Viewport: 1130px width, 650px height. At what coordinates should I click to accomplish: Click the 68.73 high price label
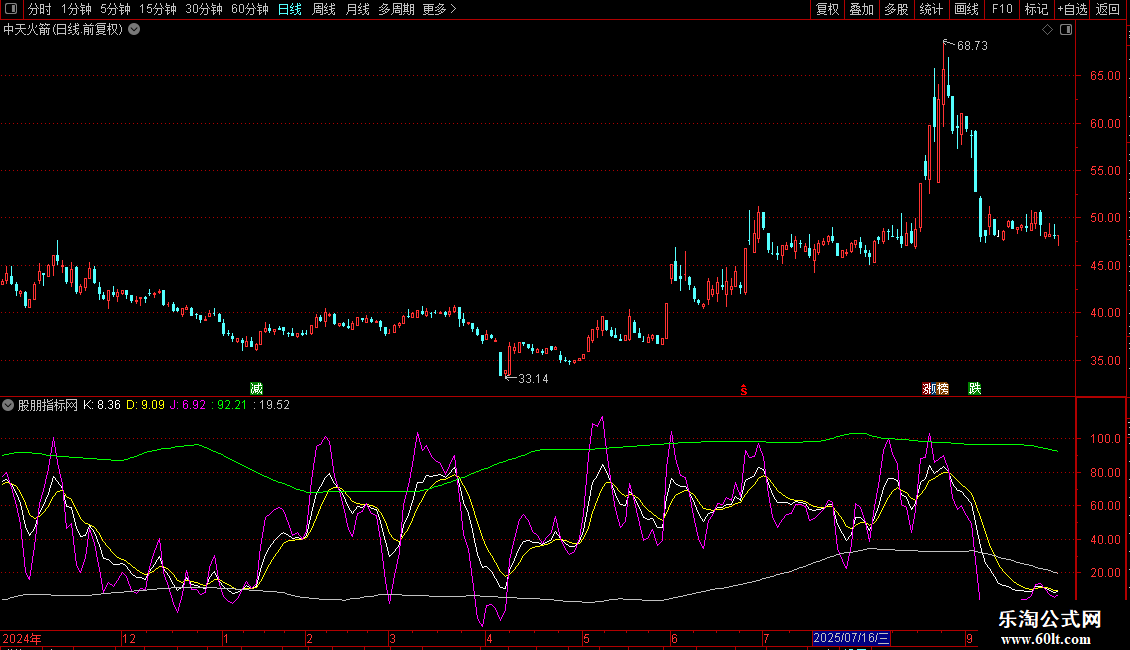971,46
